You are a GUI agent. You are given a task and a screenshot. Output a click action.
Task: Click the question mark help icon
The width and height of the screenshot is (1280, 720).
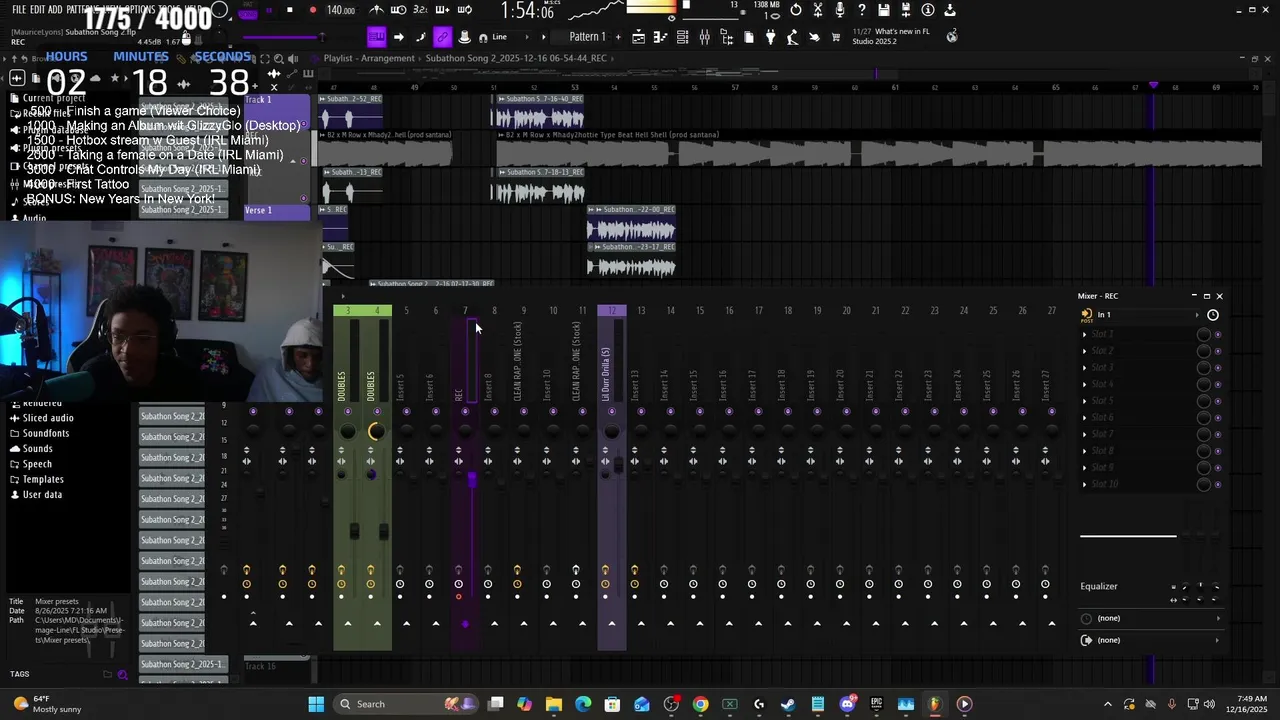861,10
